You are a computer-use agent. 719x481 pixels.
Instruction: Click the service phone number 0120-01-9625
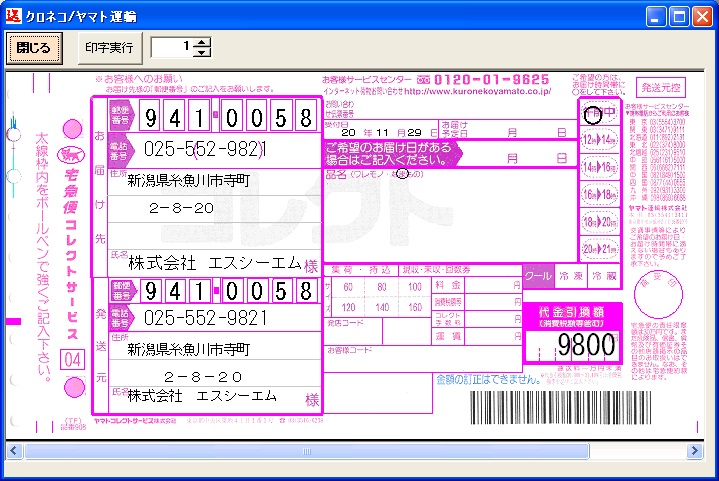(491, 80)
